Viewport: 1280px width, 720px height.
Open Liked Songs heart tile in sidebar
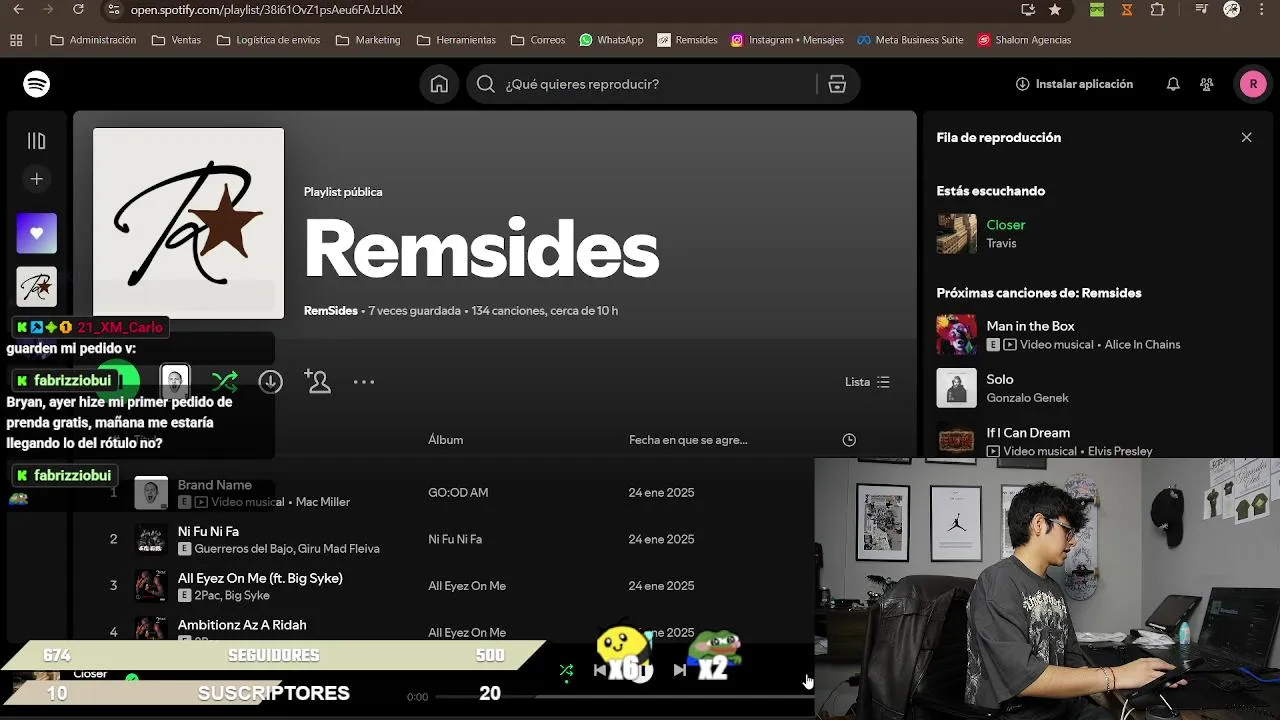[37, 233]
